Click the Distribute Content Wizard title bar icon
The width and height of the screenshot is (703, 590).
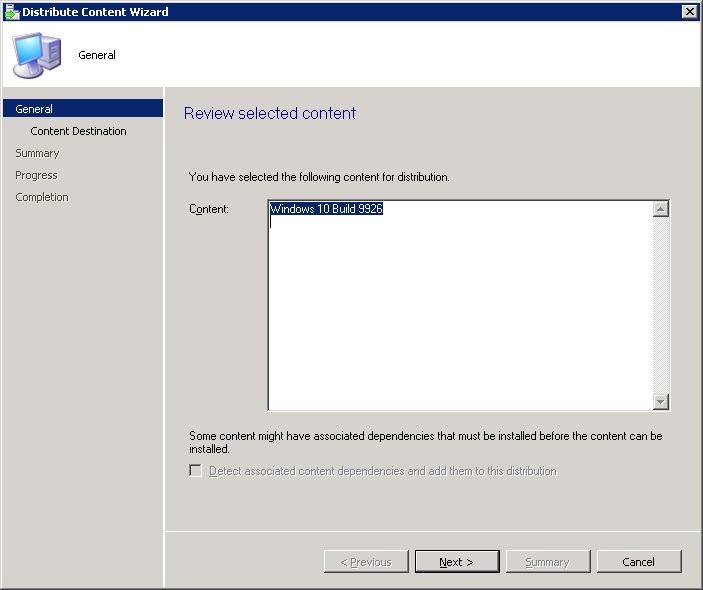[11, 12]
